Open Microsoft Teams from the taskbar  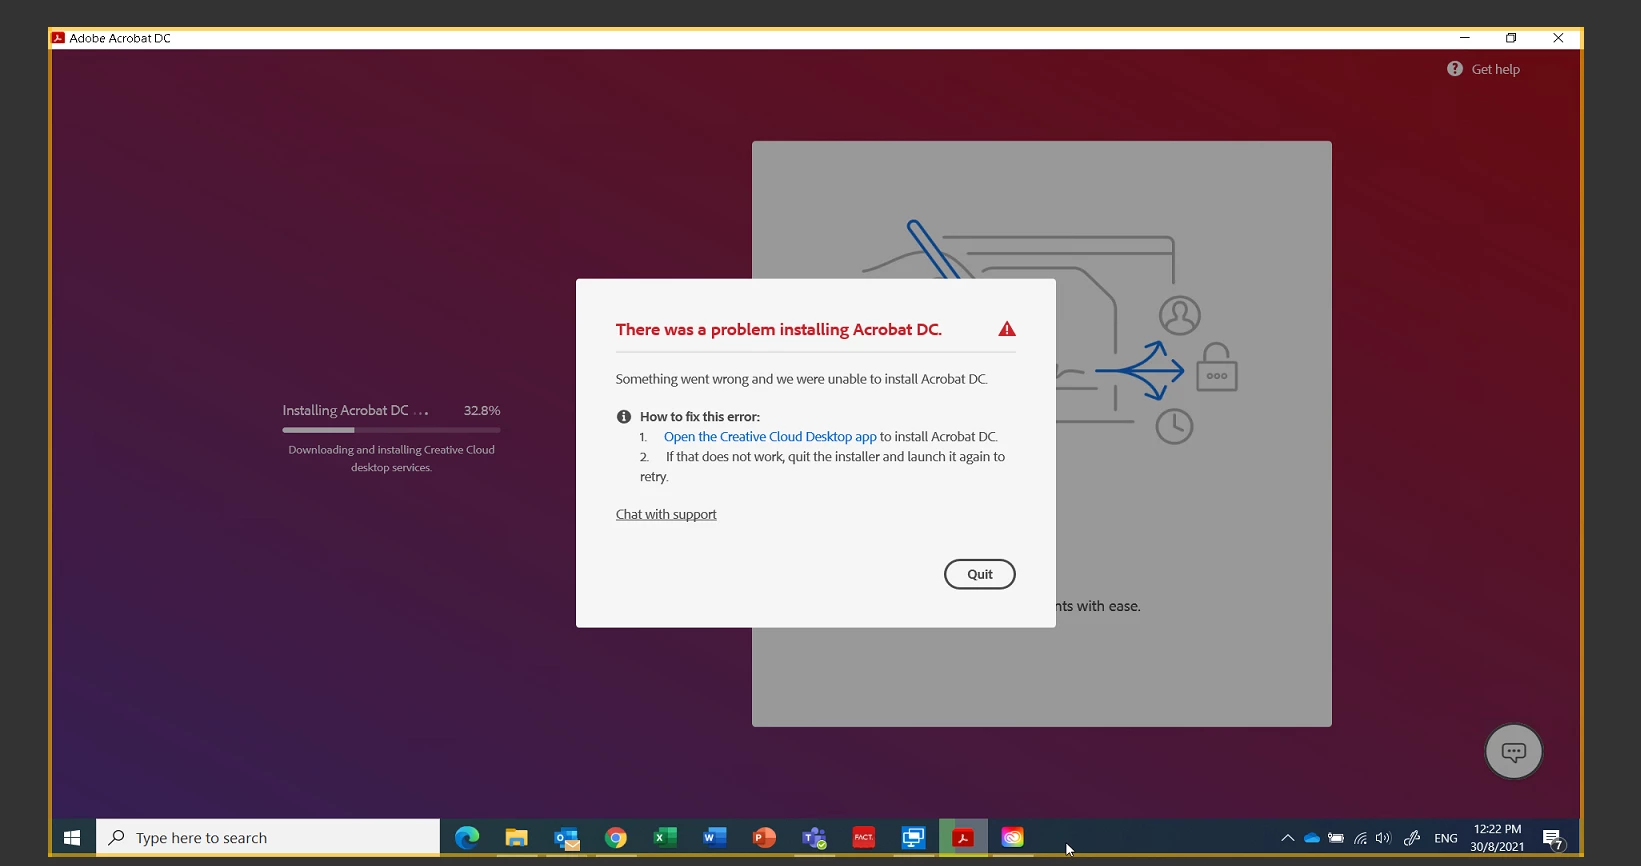tap(814, 838)
